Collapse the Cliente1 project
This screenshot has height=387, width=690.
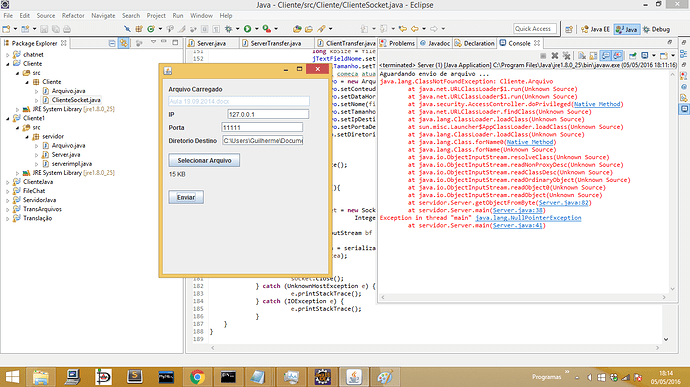[x=7, y=118]
